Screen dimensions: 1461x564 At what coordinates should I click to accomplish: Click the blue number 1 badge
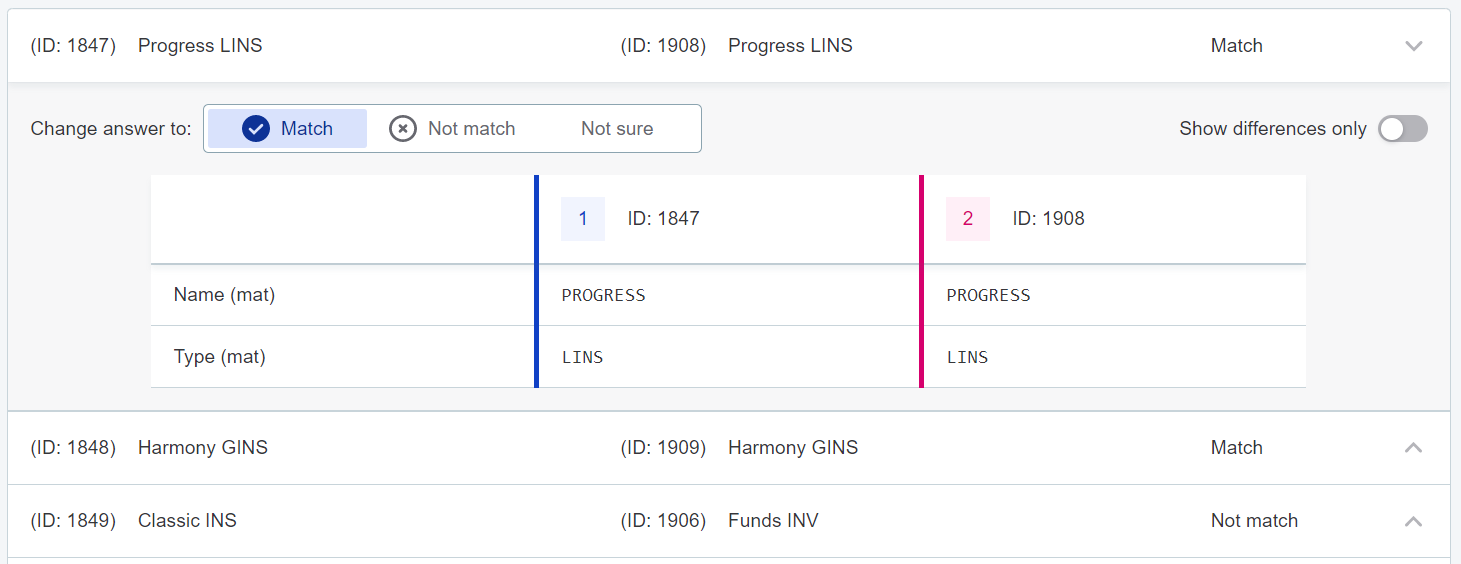coord(583,219)
